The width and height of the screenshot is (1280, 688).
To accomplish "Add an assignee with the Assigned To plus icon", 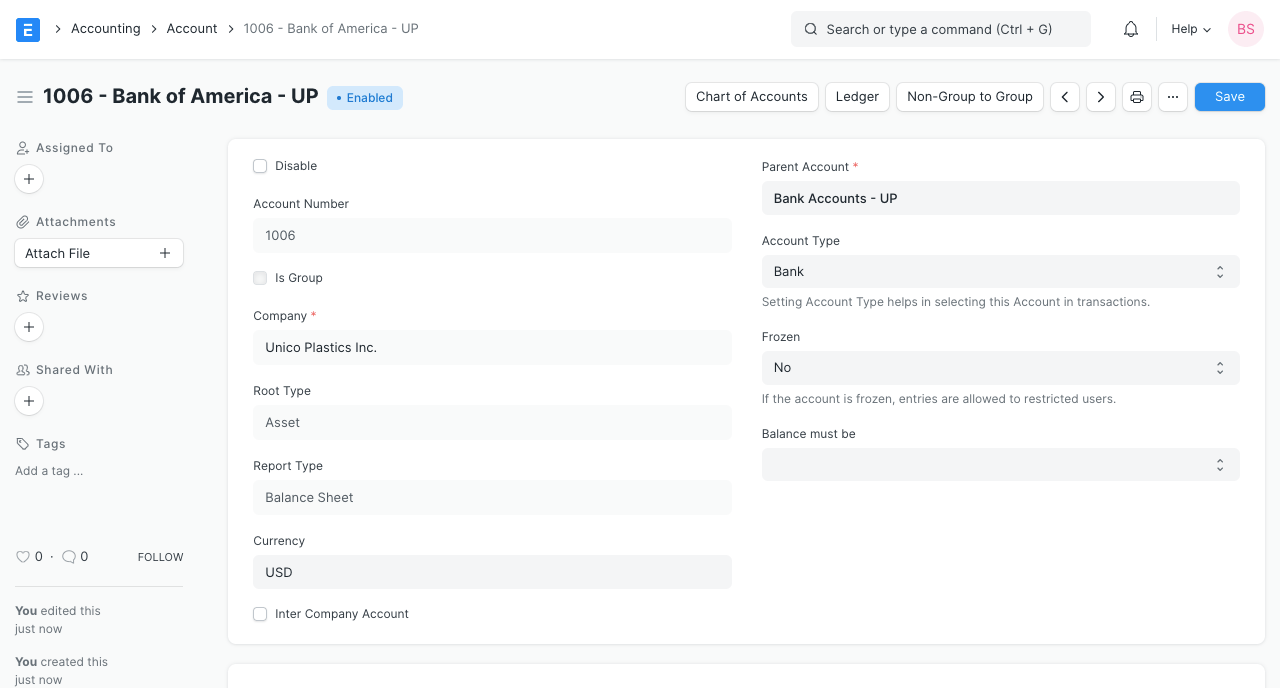I will point(29,179).
